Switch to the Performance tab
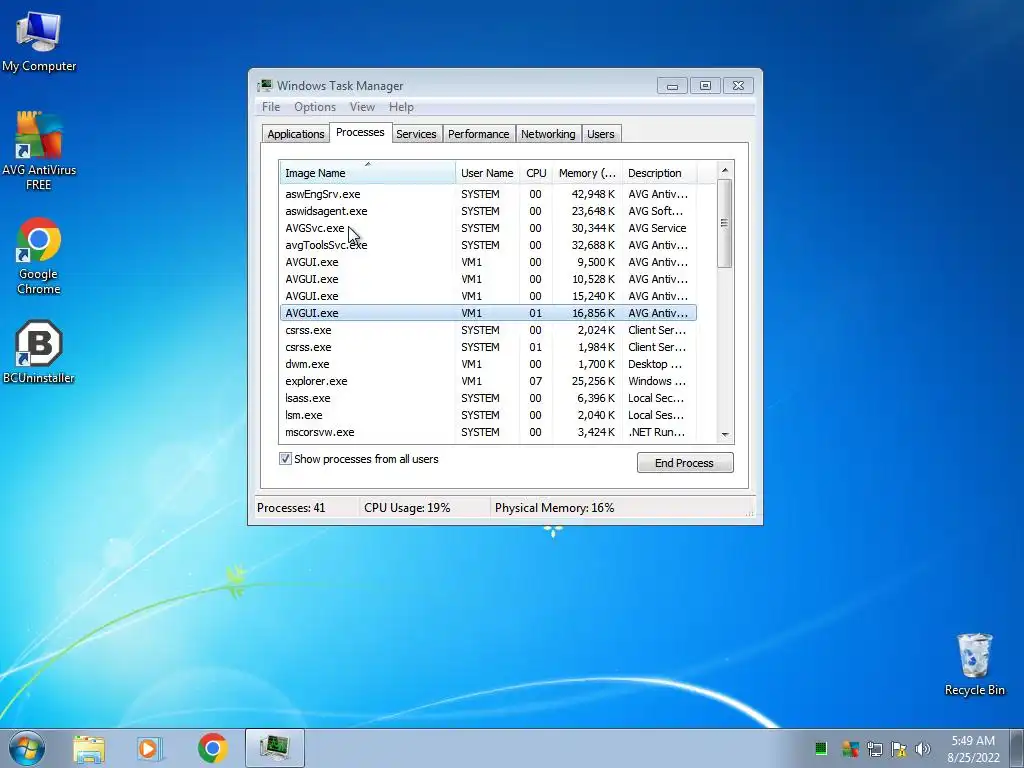1024x768 pixels. (x=478, y=134)
